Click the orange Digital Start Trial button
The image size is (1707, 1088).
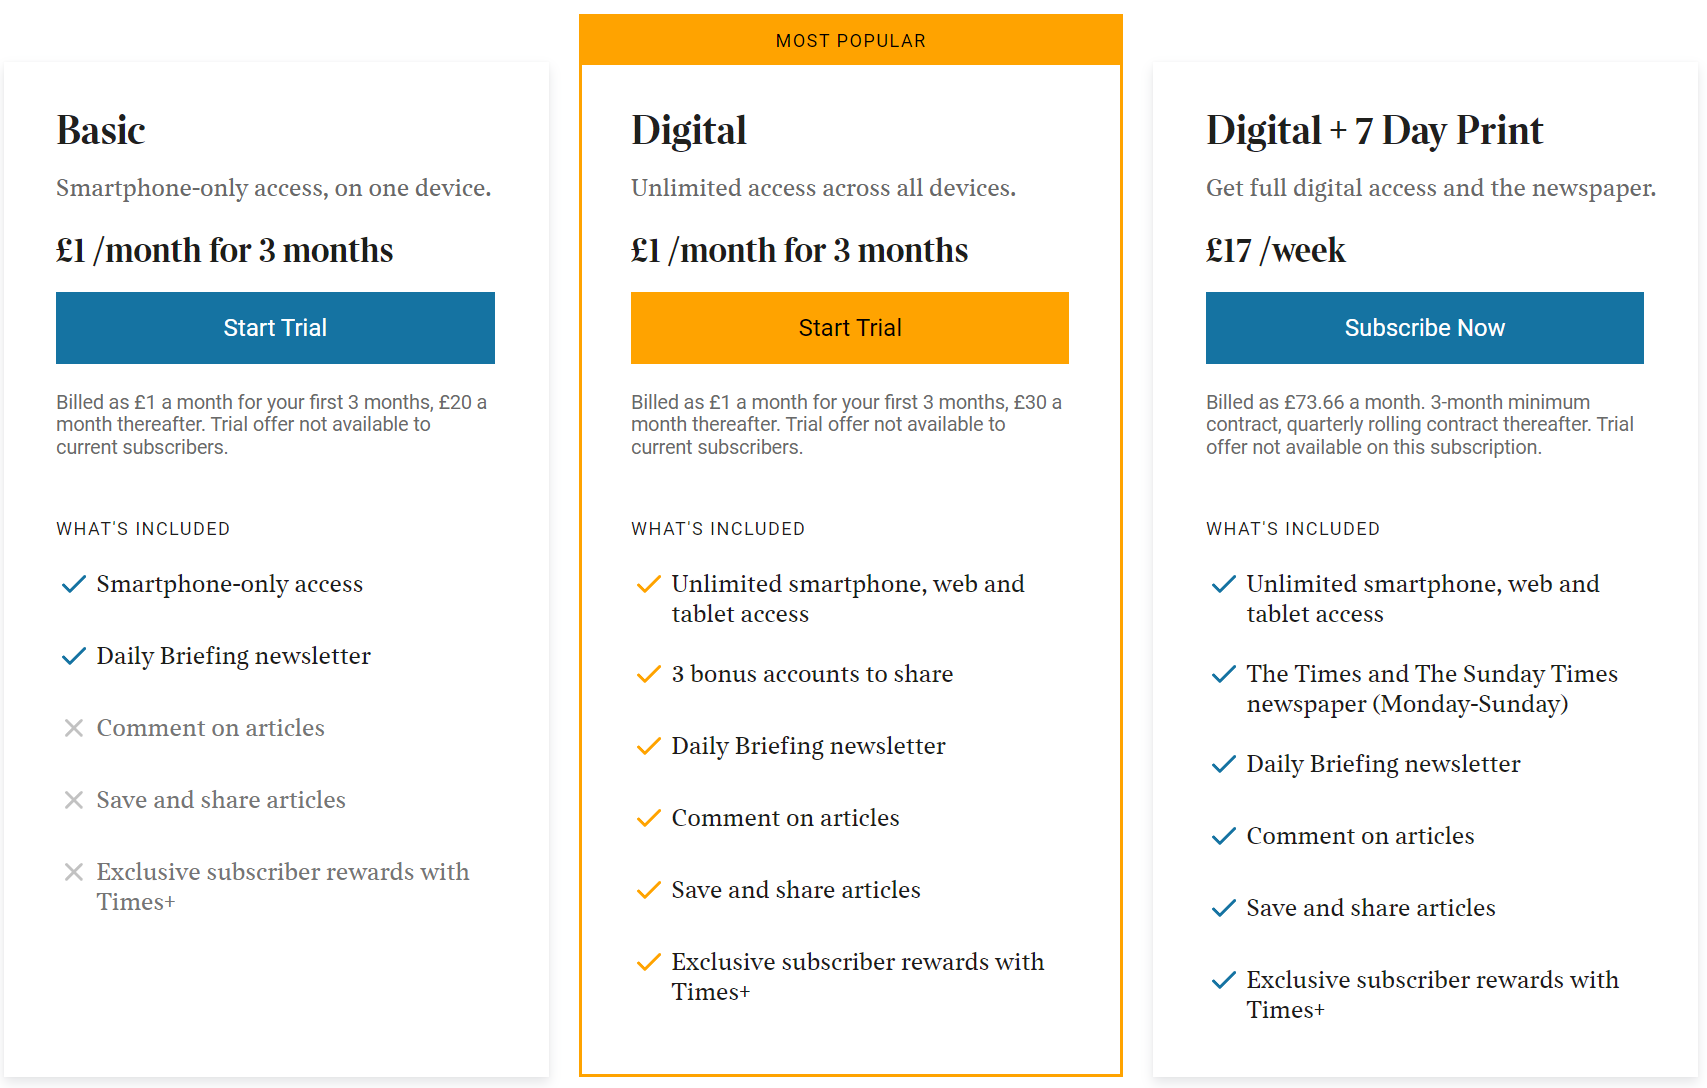(850, 328)
